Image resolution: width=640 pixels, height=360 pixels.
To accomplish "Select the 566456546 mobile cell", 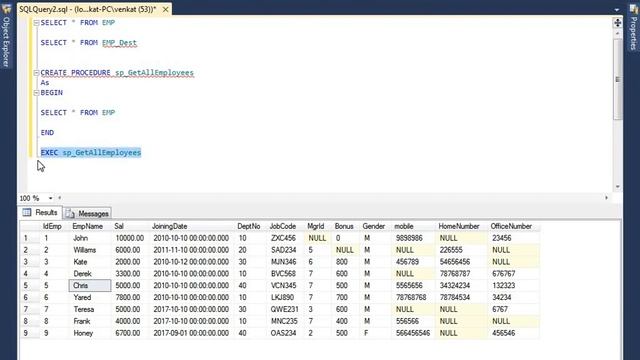I will pos(413,333).
